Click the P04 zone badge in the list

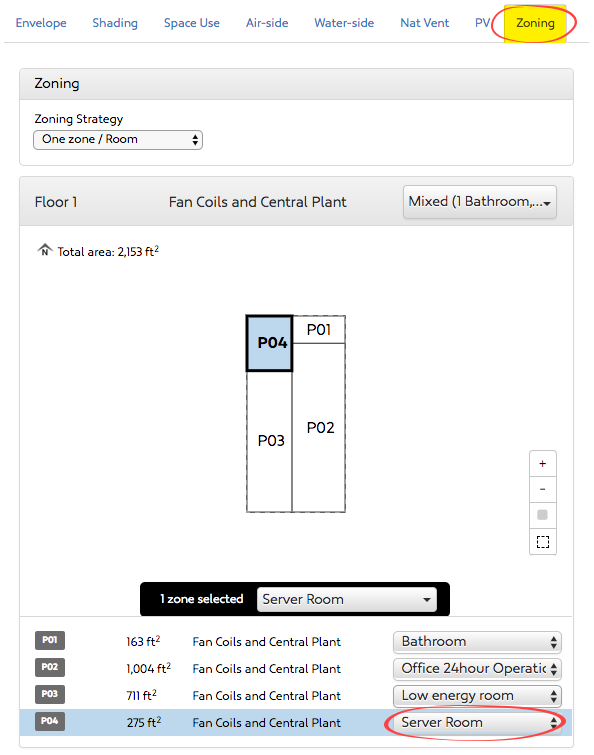point(50,721)
